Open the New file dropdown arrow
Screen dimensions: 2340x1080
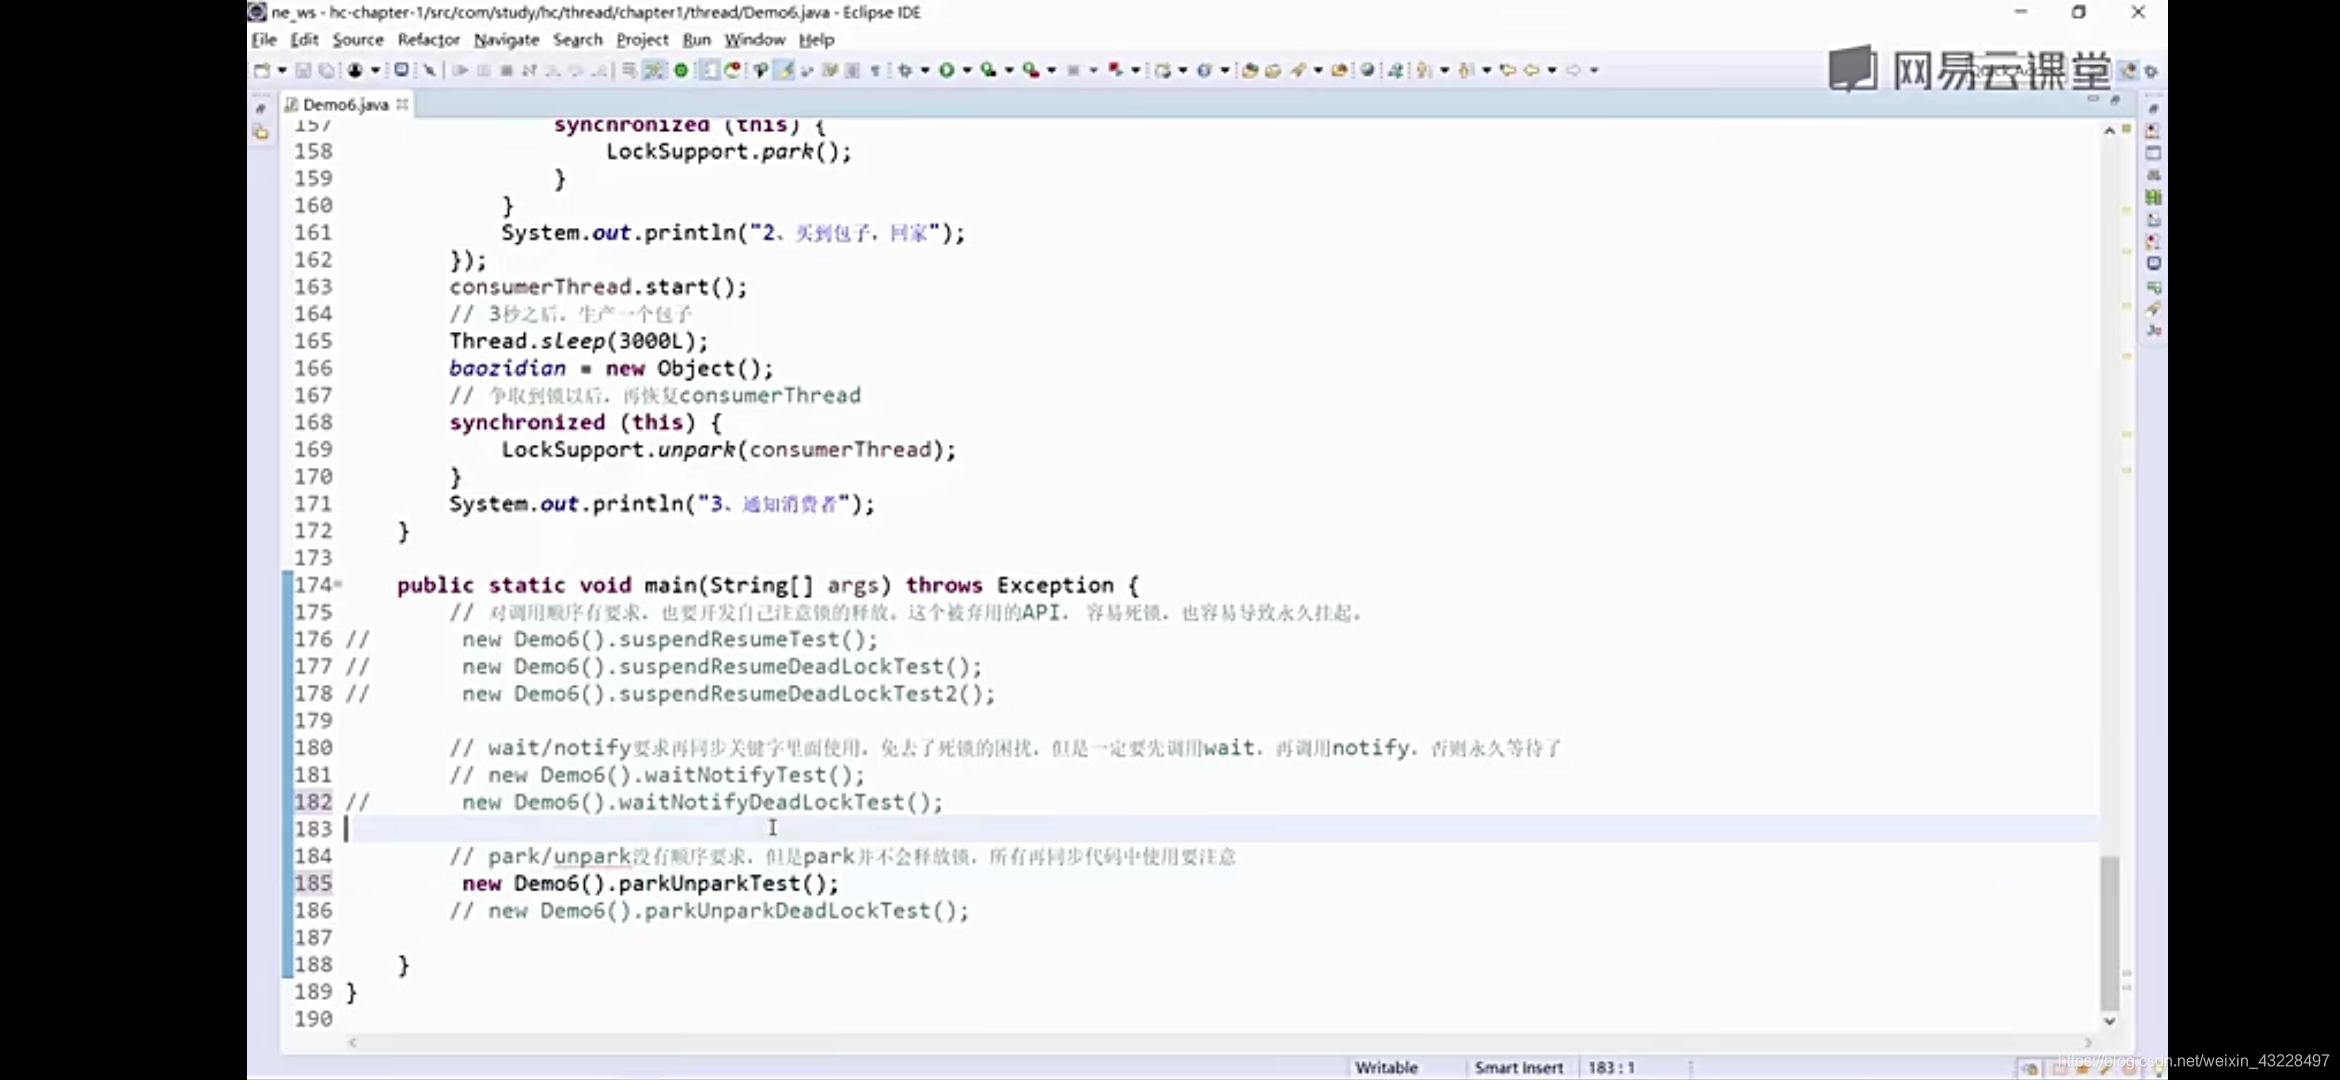[282, 70]
